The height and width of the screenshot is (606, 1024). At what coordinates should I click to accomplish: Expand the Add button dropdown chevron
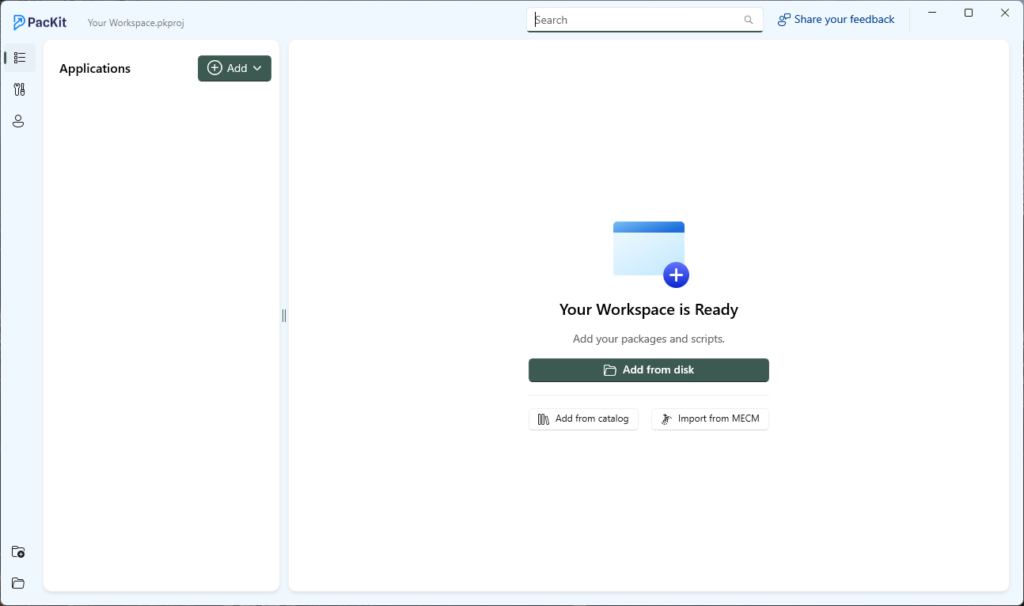256,68
